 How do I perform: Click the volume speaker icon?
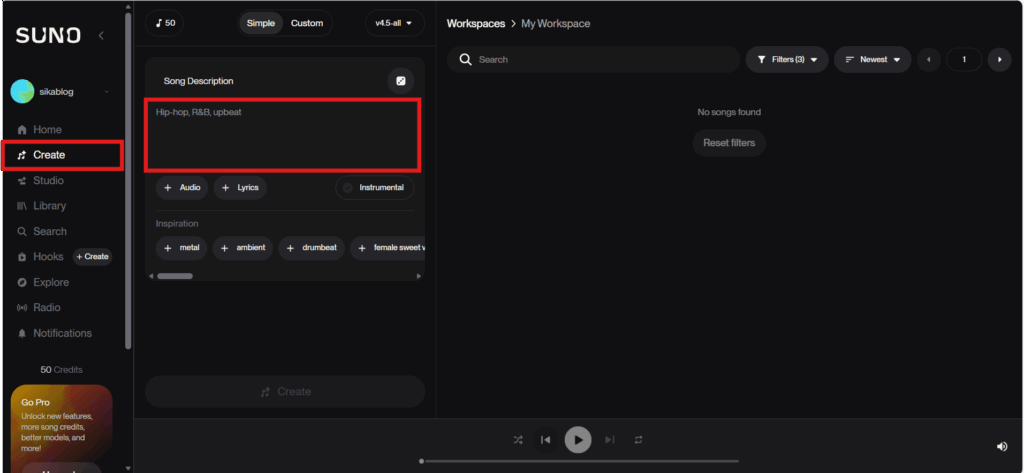(x=1002, y=446)
